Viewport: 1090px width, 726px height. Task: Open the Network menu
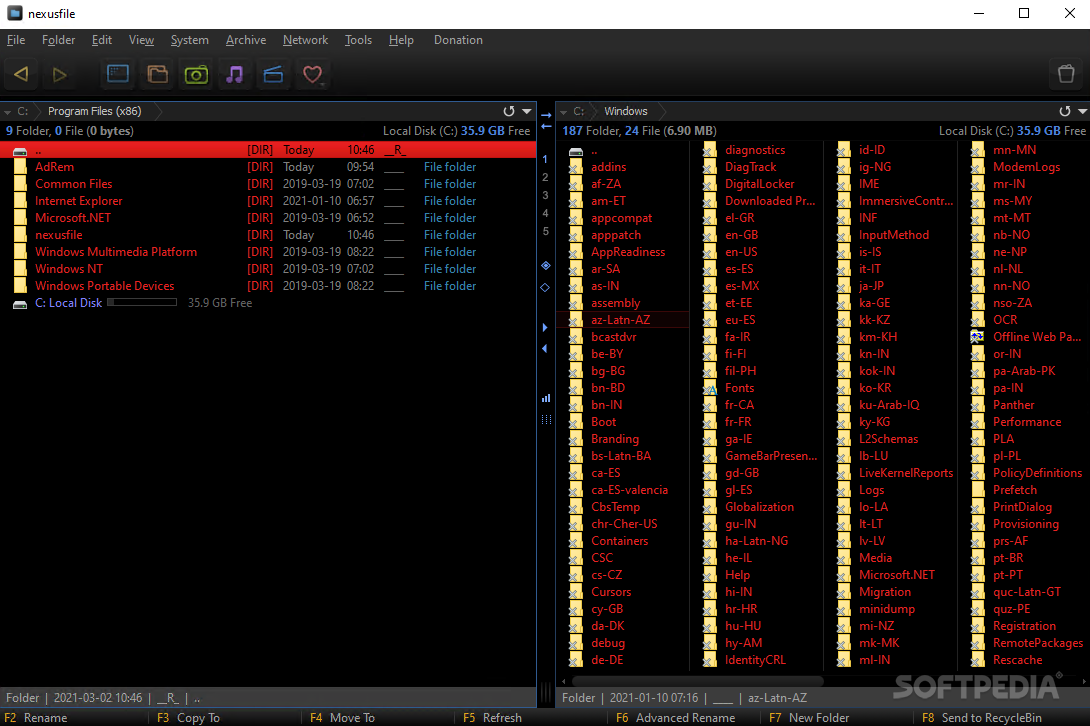click(305, 40)
